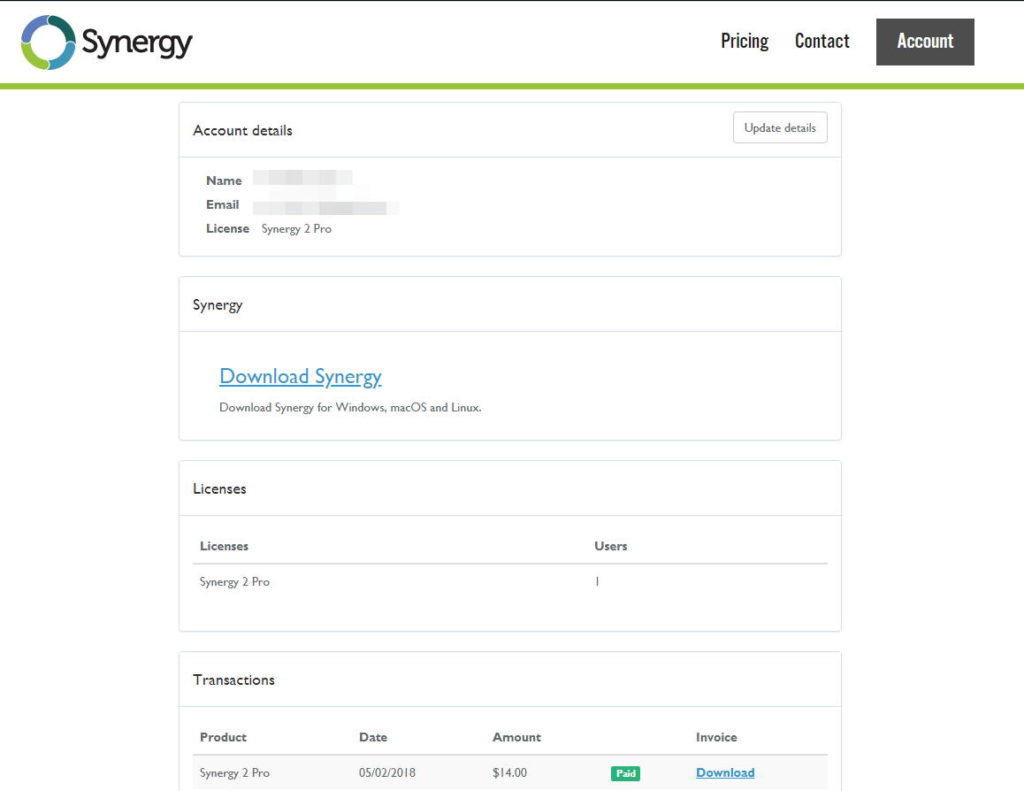Viewport: 1024px width, 791px height.
Task: Open the Download Synergy link
Action: [x=300, y=376]
